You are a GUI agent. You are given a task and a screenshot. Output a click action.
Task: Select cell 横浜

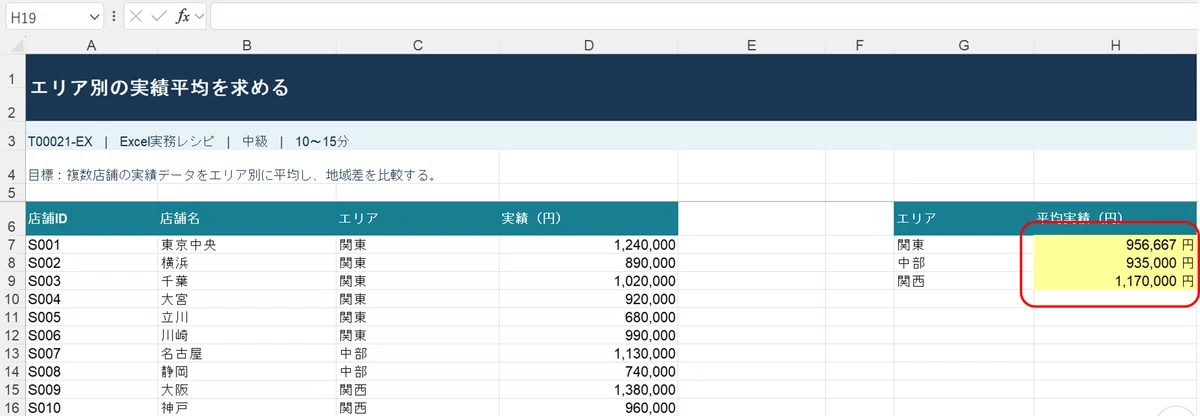[247, 262]
